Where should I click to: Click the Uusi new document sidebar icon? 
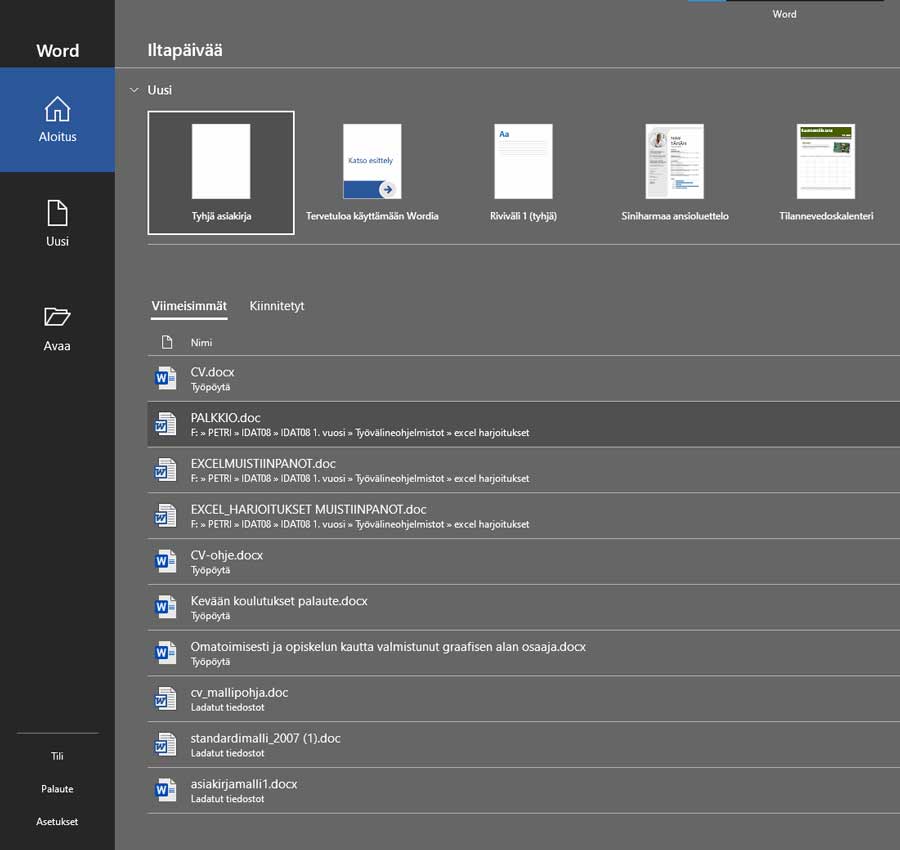pos(57,213)
